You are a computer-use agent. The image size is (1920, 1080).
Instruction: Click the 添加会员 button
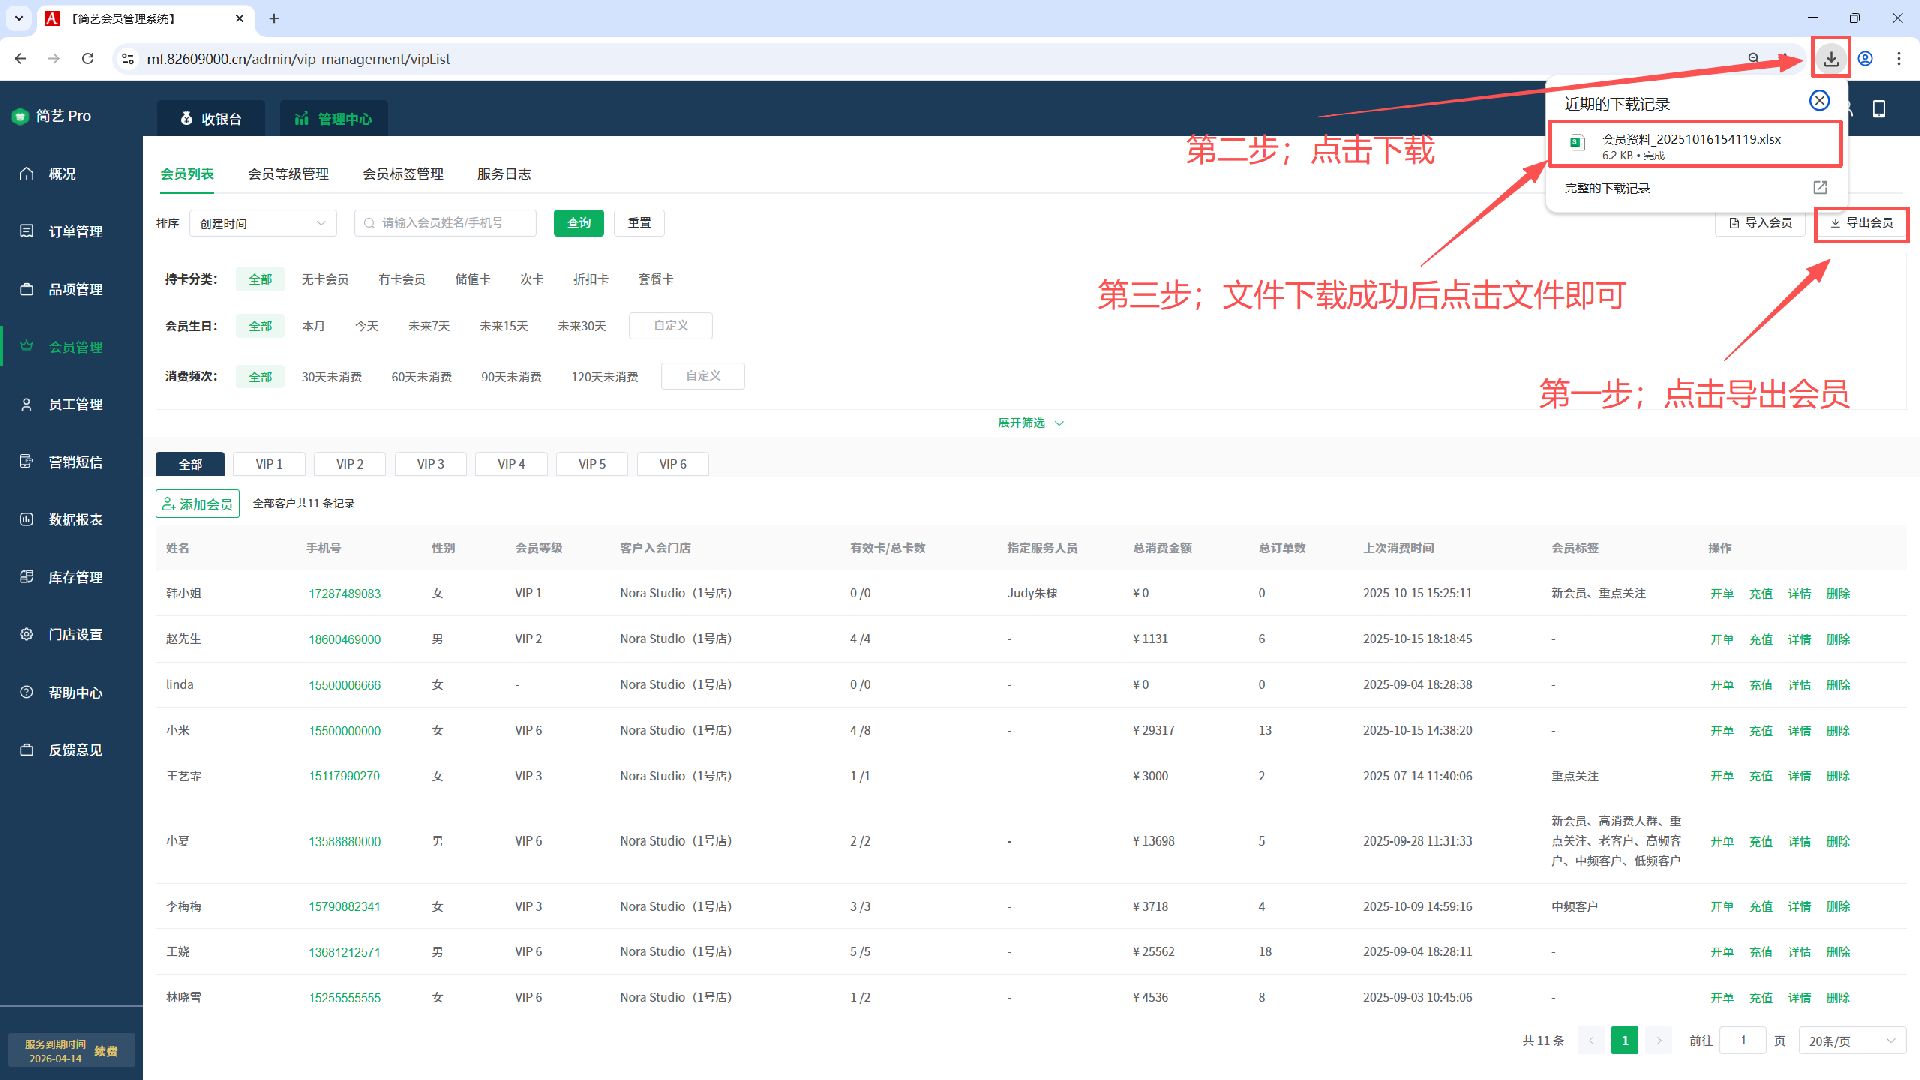click(197, 504)
